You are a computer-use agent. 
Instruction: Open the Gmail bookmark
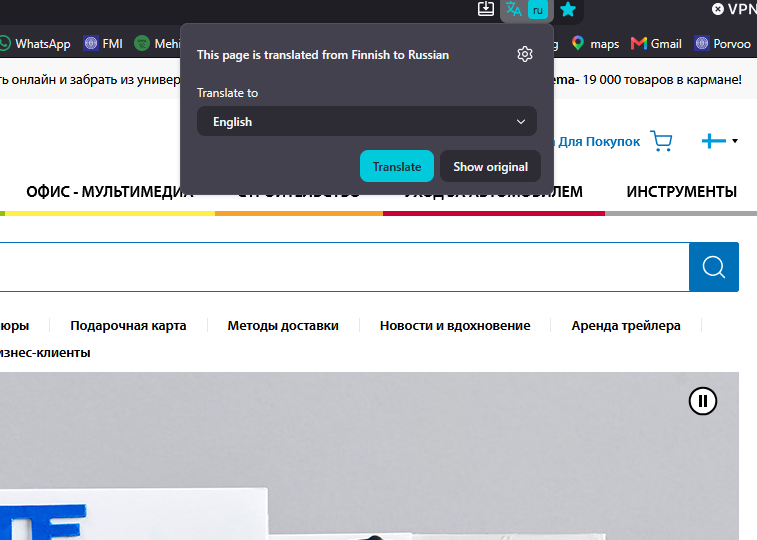click(x=656, y=44)
